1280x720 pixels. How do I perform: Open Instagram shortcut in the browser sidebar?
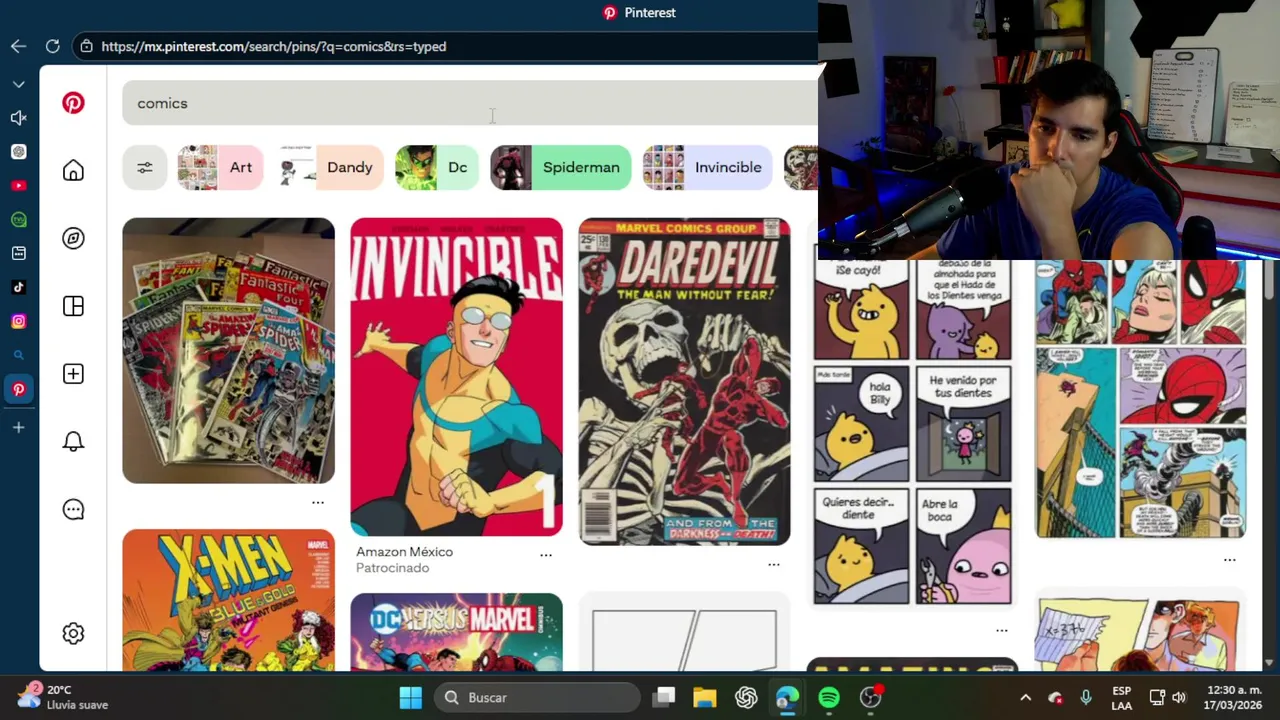click(x=18, y=321)
